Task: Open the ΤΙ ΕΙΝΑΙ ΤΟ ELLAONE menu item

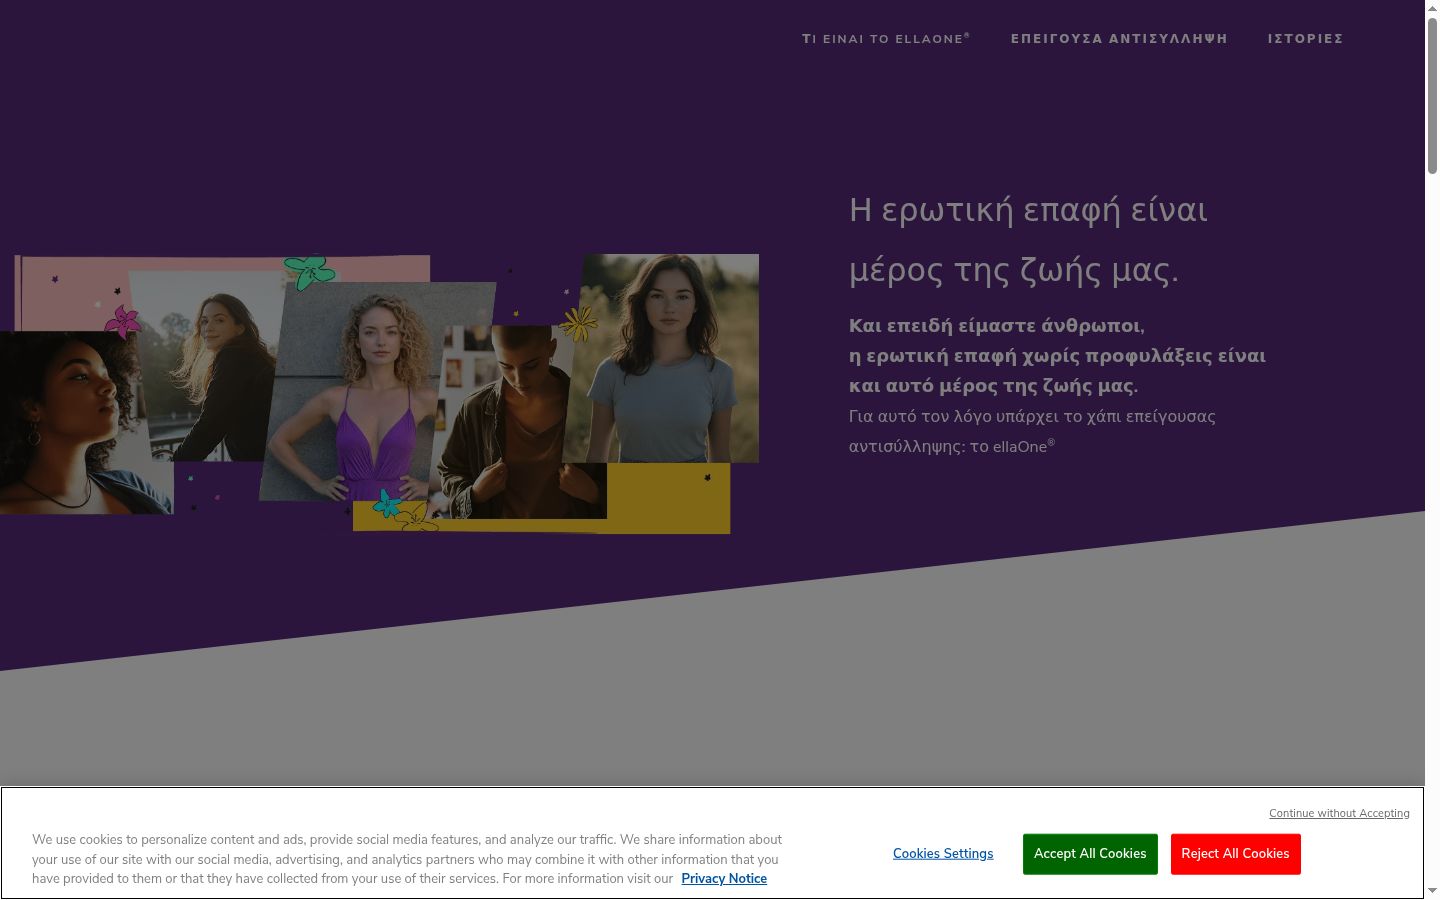Action: point(886,39)
